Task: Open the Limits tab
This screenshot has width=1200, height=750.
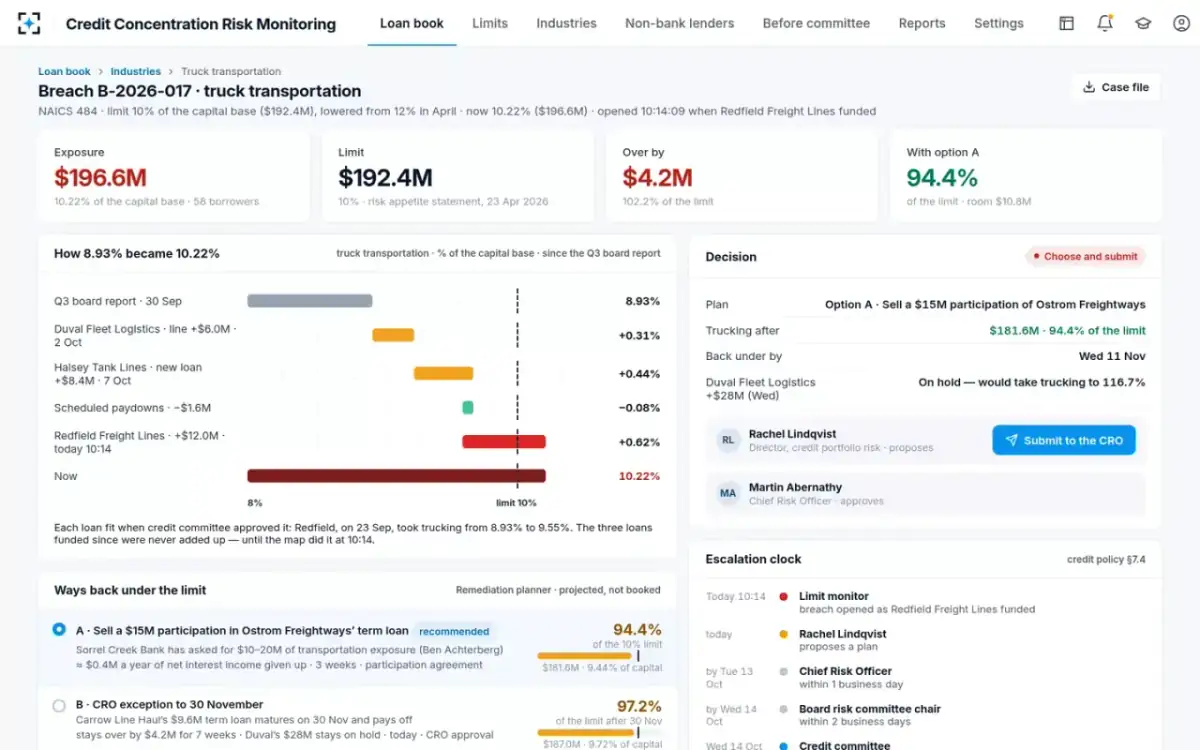Action: point(490,23)
